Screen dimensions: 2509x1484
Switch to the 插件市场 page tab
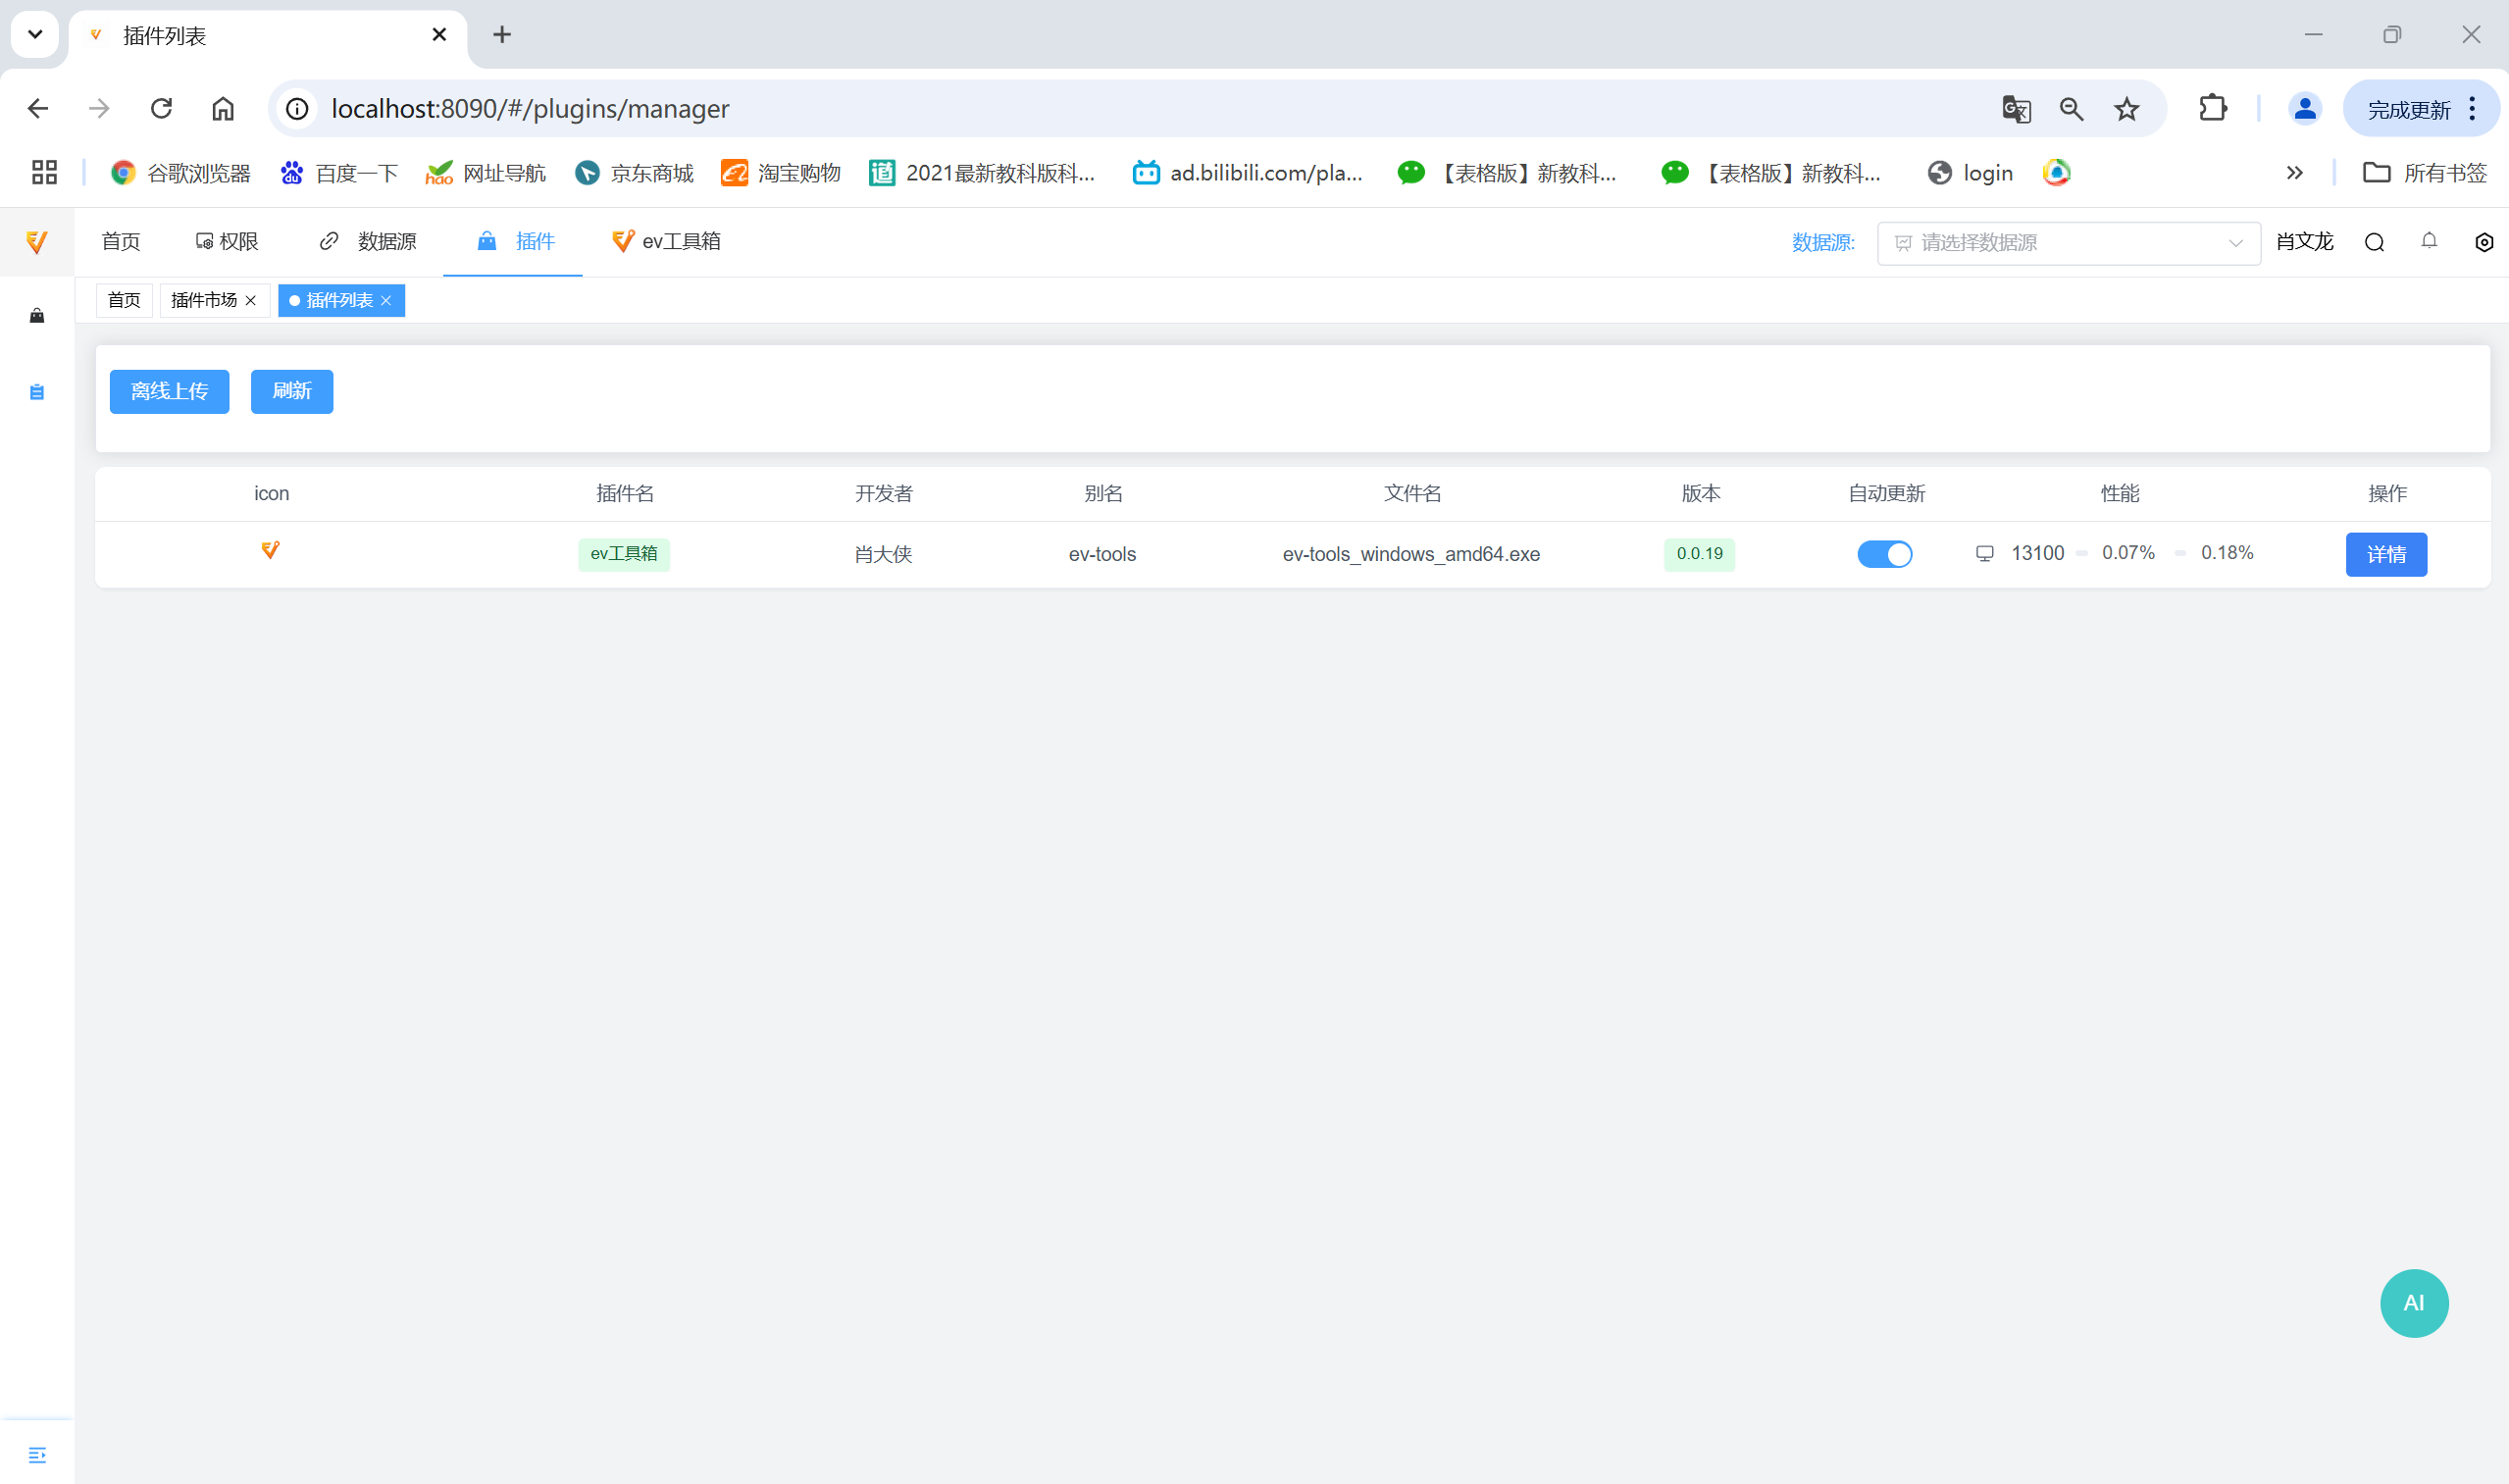click(x=204, y=300)
